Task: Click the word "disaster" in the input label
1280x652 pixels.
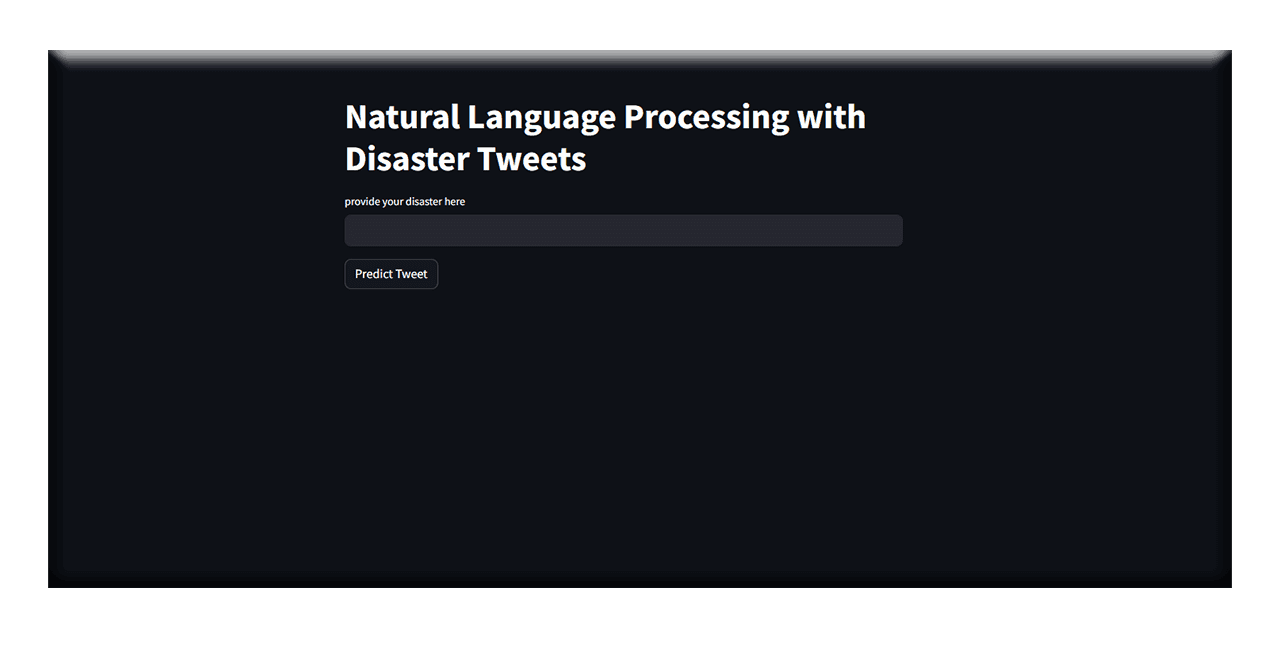Action: tap(423, 202)
